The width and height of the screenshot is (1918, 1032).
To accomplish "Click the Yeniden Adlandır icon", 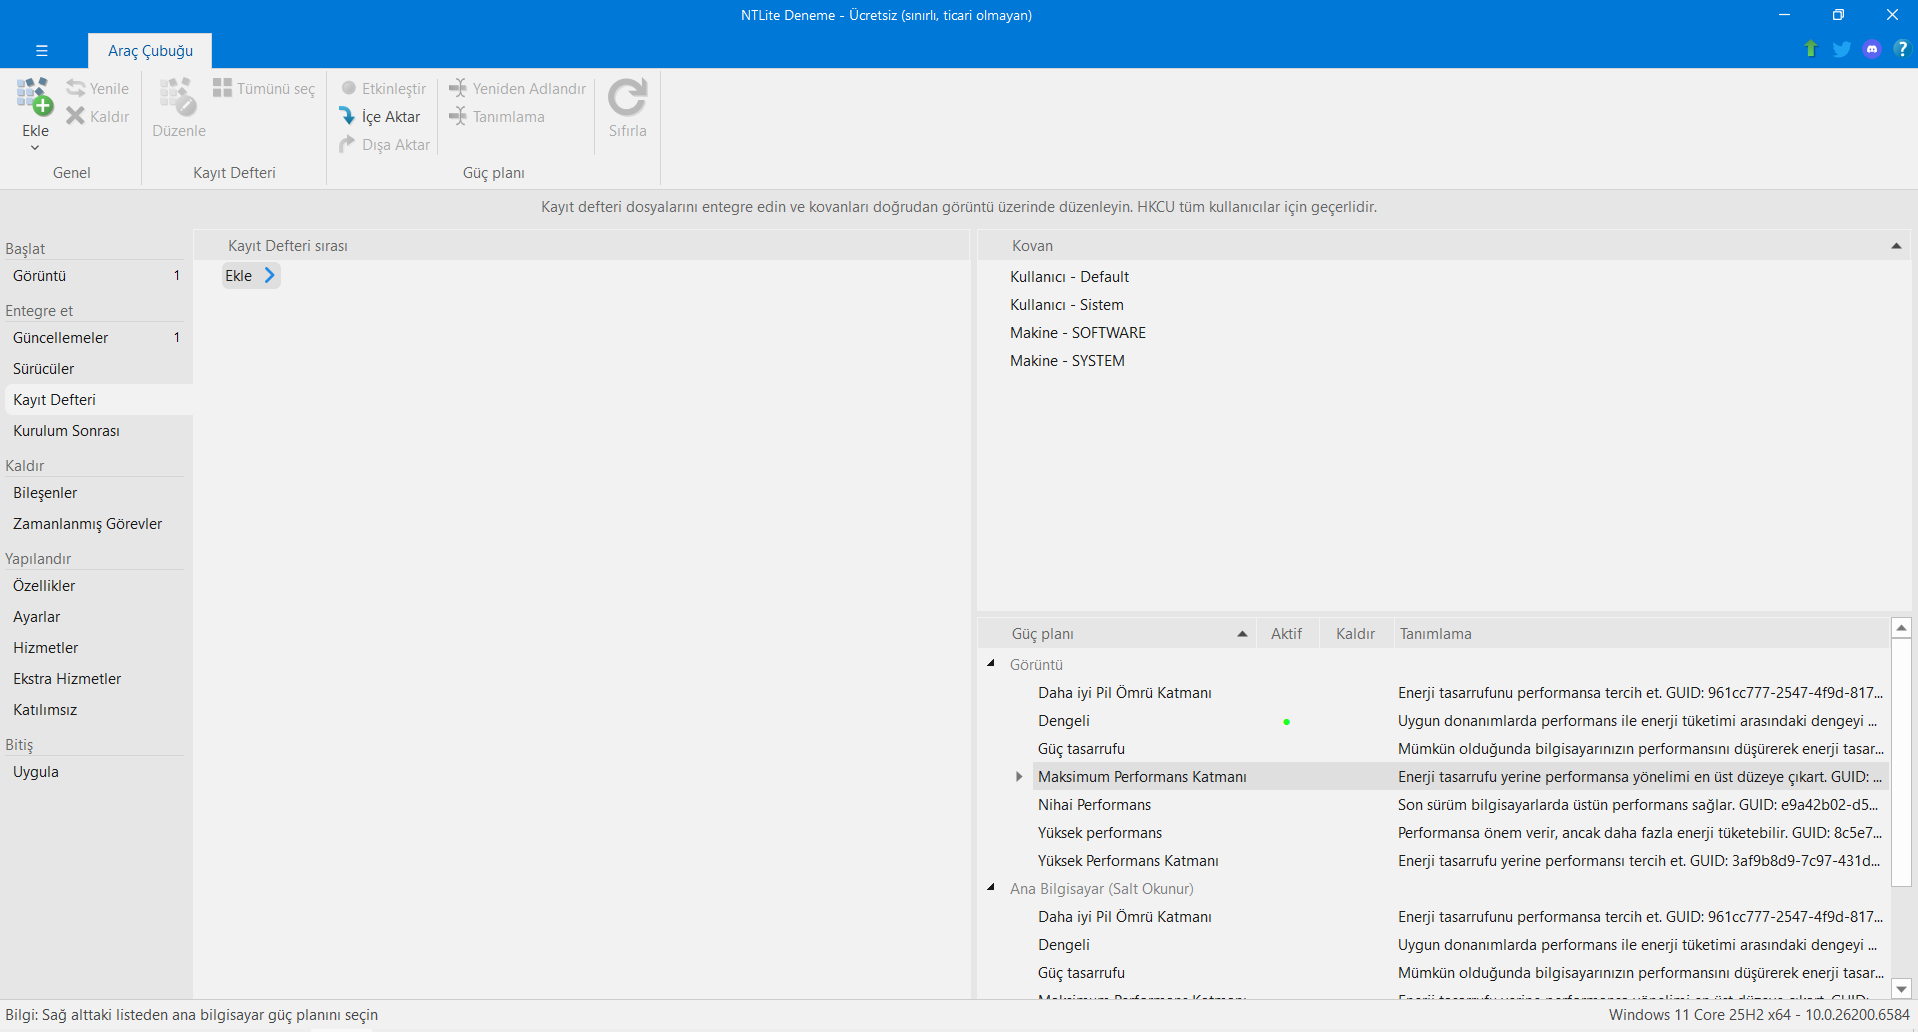I will [x=458, y=88].
